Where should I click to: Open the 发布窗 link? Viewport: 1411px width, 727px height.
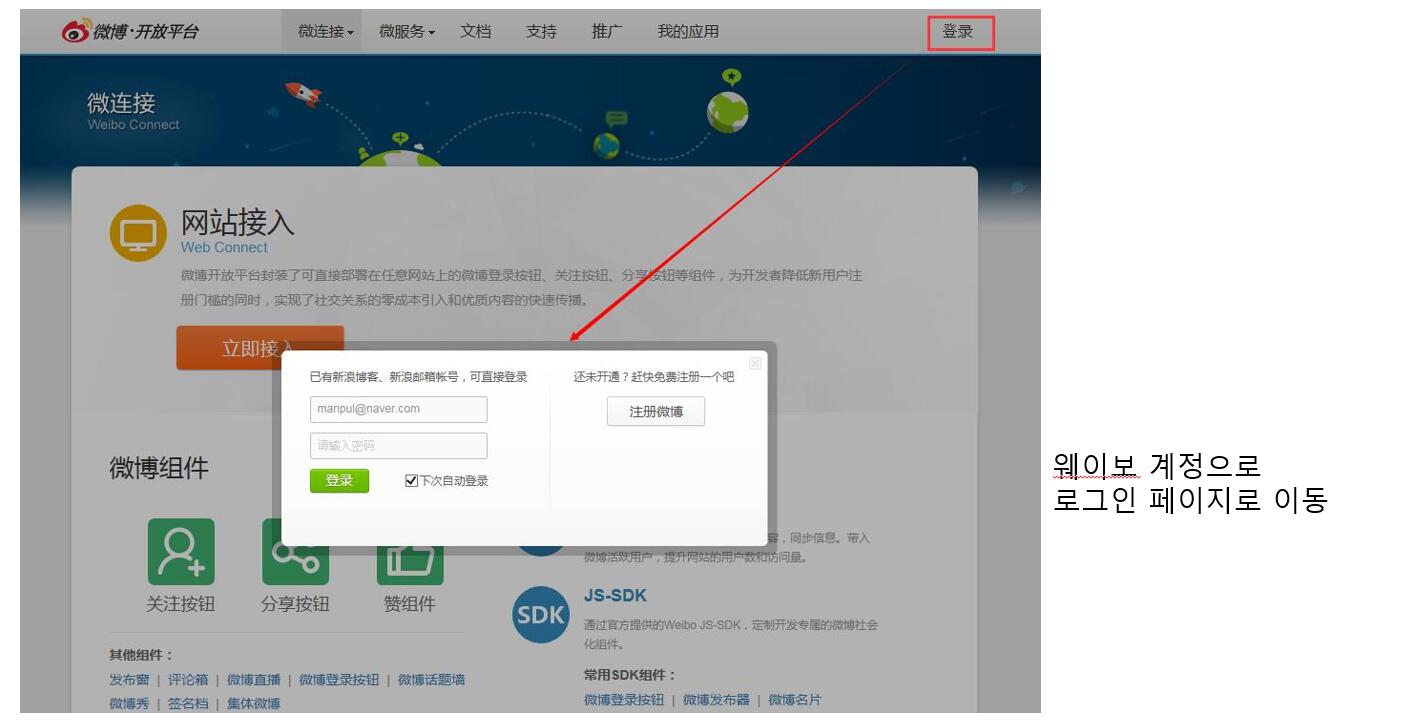[x=129, y=680]
